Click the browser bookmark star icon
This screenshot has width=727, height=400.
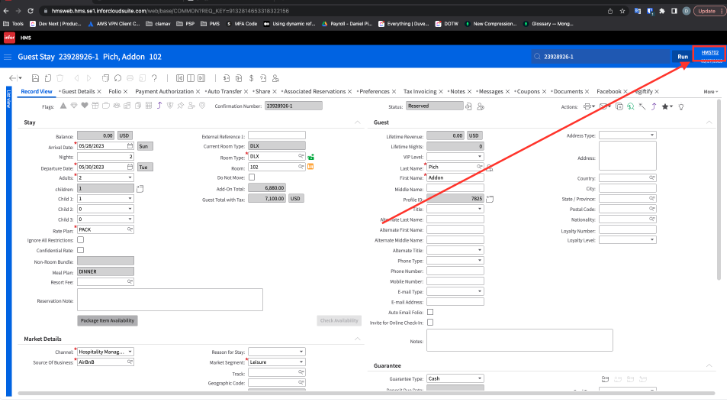pyautogui.click(x=622, y=11)
